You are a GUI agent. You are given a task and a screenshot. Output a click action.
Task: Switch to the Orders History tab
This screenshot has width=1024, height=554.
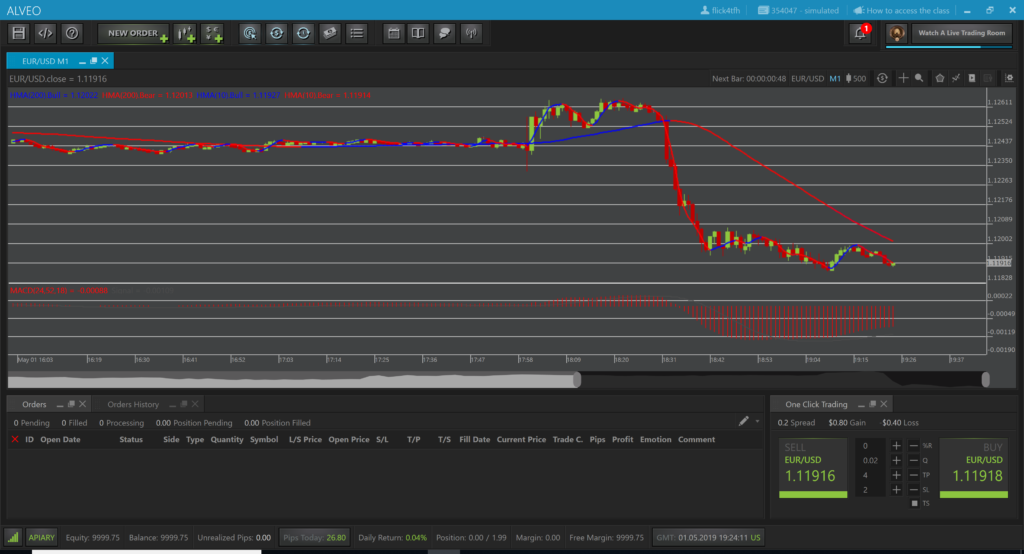133,404
